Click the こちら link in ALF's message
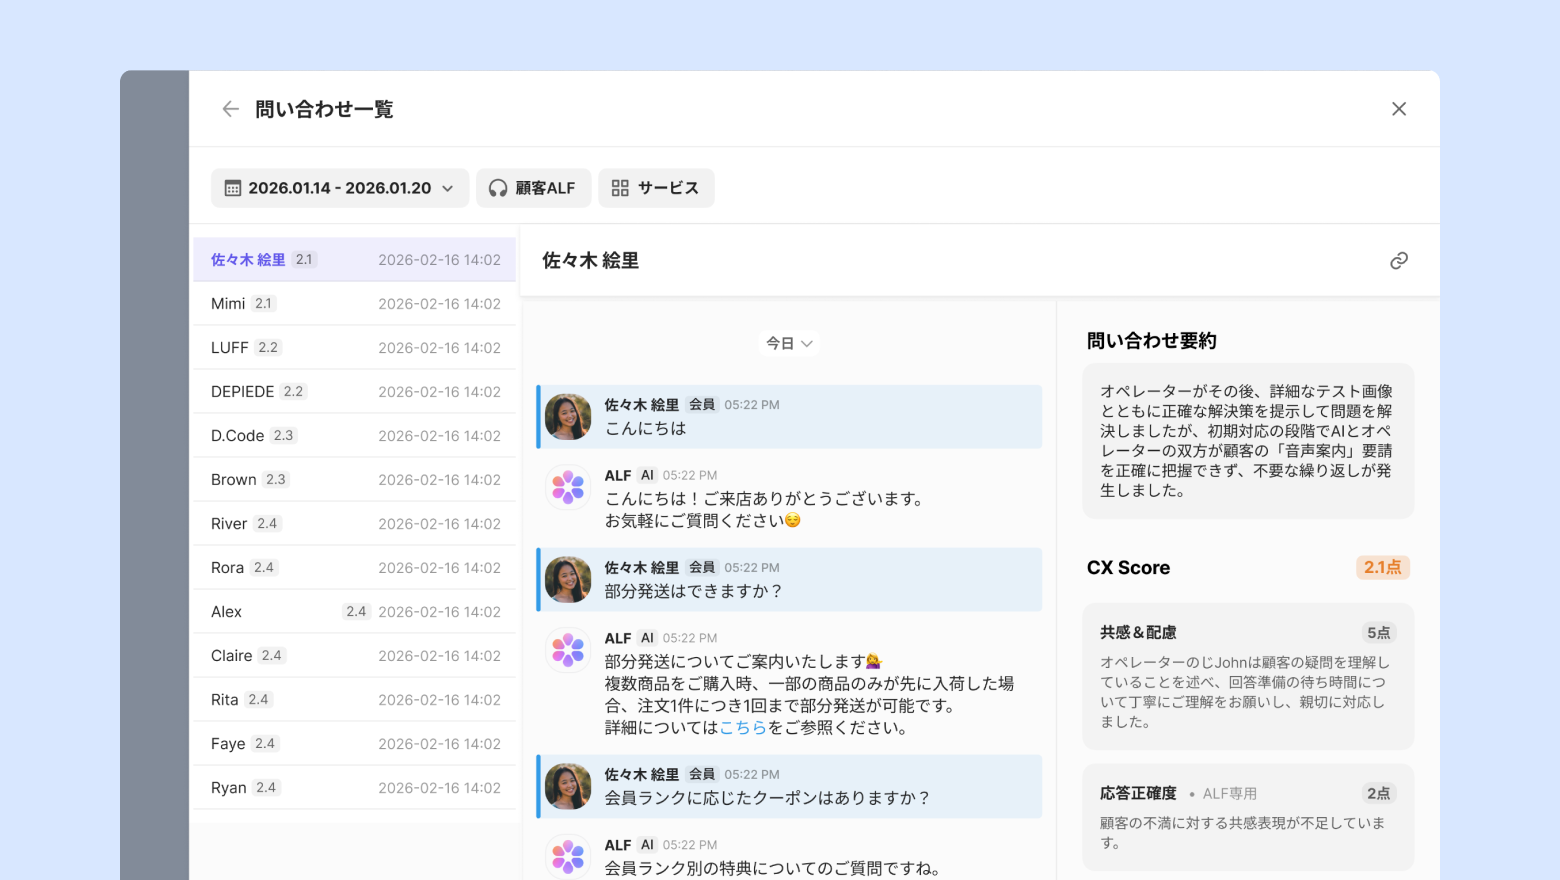Viewport: 1560px width, 880px height. (x=742, y=728)
